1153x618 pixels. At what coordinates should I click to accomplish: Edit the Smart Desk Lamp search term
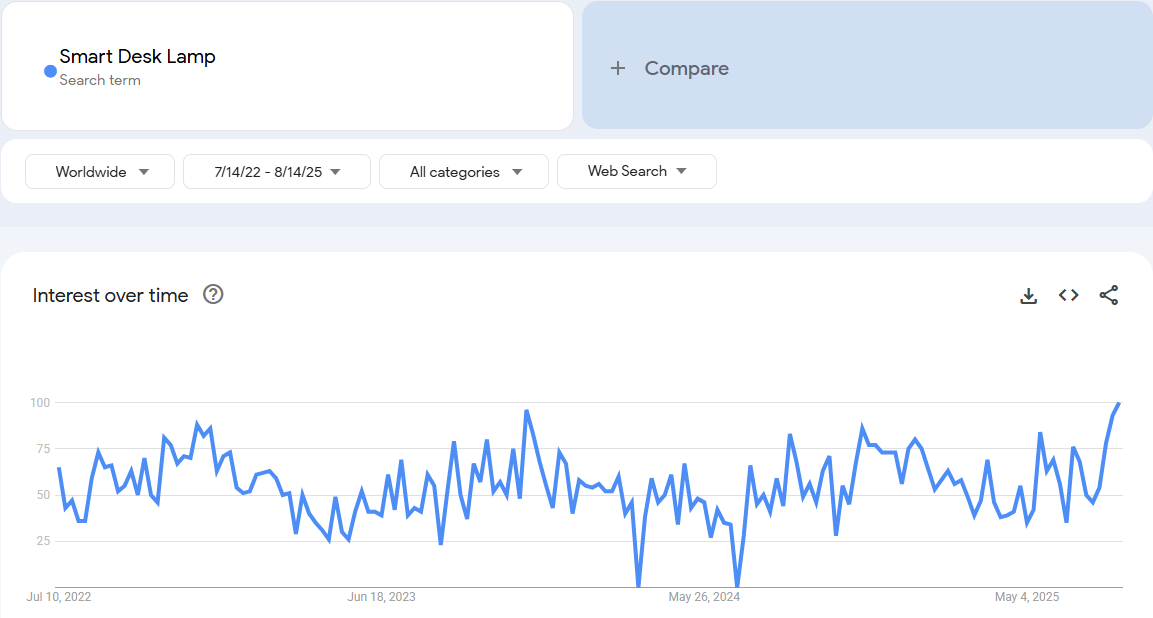(x=137, y=57)
